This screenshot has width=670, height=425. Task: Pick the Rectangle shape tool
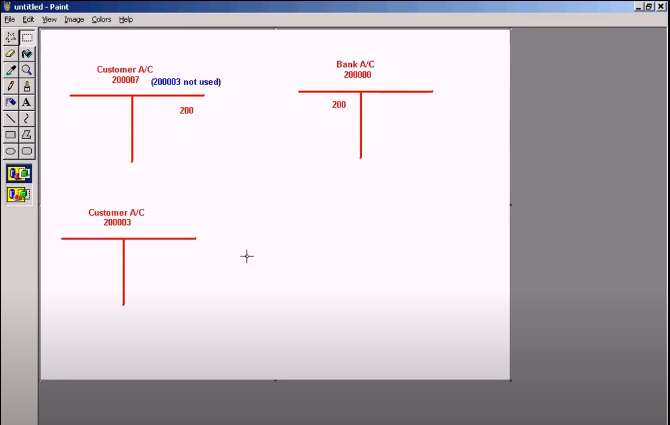[x=11, y=135]
